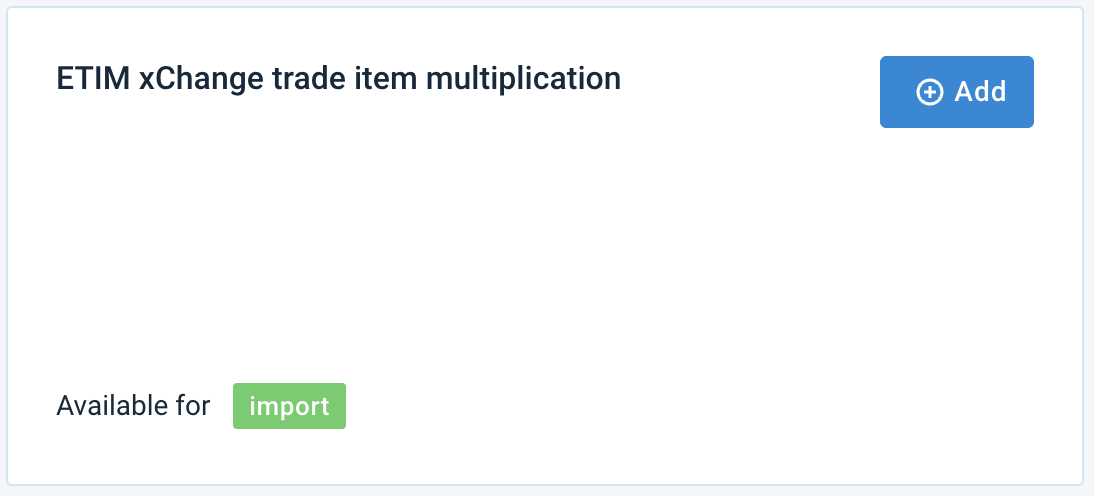Select the Available for text
The image size is (1094, 496).
point(133,406)
